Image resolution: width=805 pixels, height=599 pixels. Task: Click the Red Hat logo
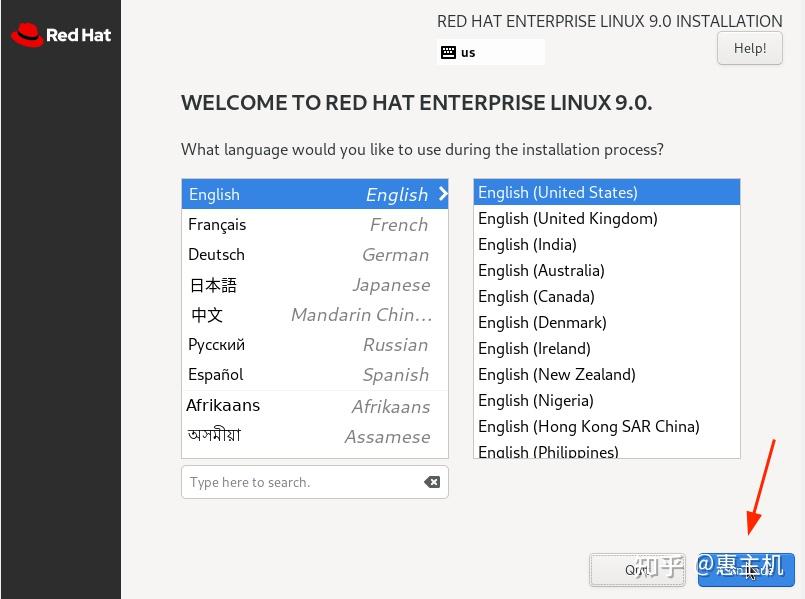point(60,34)
